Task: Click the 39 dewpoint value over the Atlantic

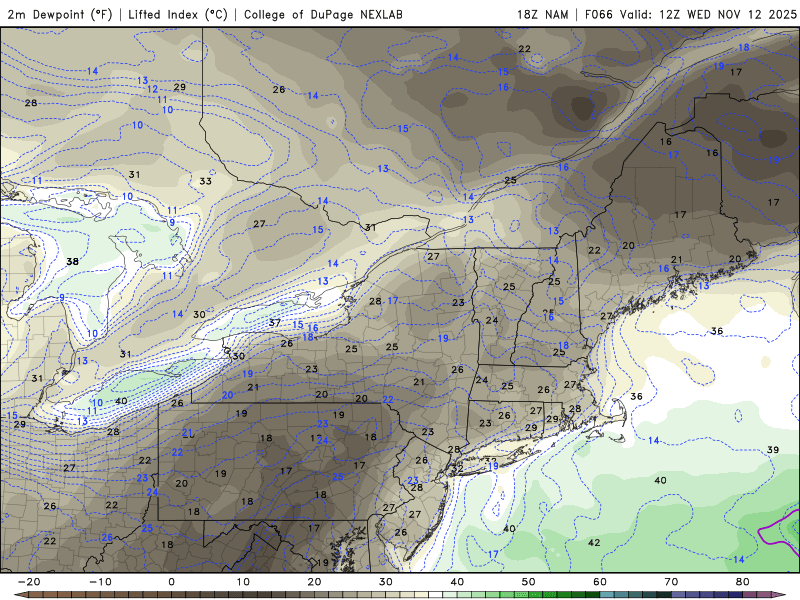Action: (x=773, y=449)
